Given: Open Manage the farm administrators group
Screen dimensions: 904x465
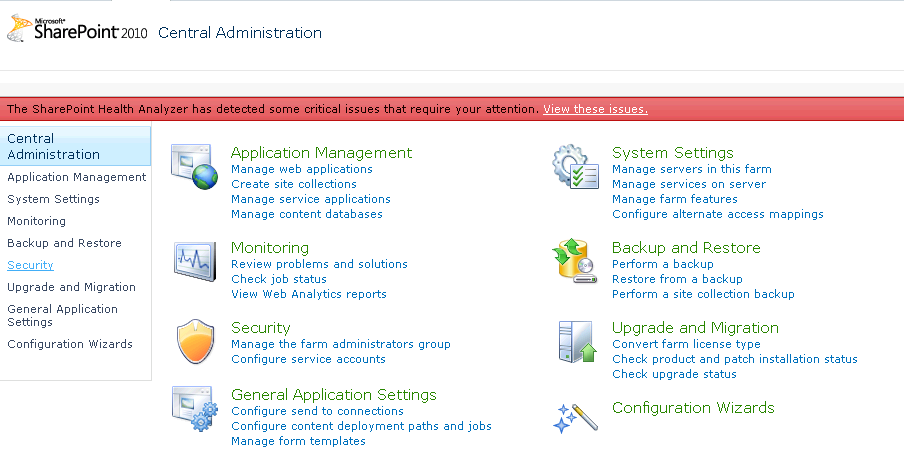Looking at the screenshot, I should 341,345.
